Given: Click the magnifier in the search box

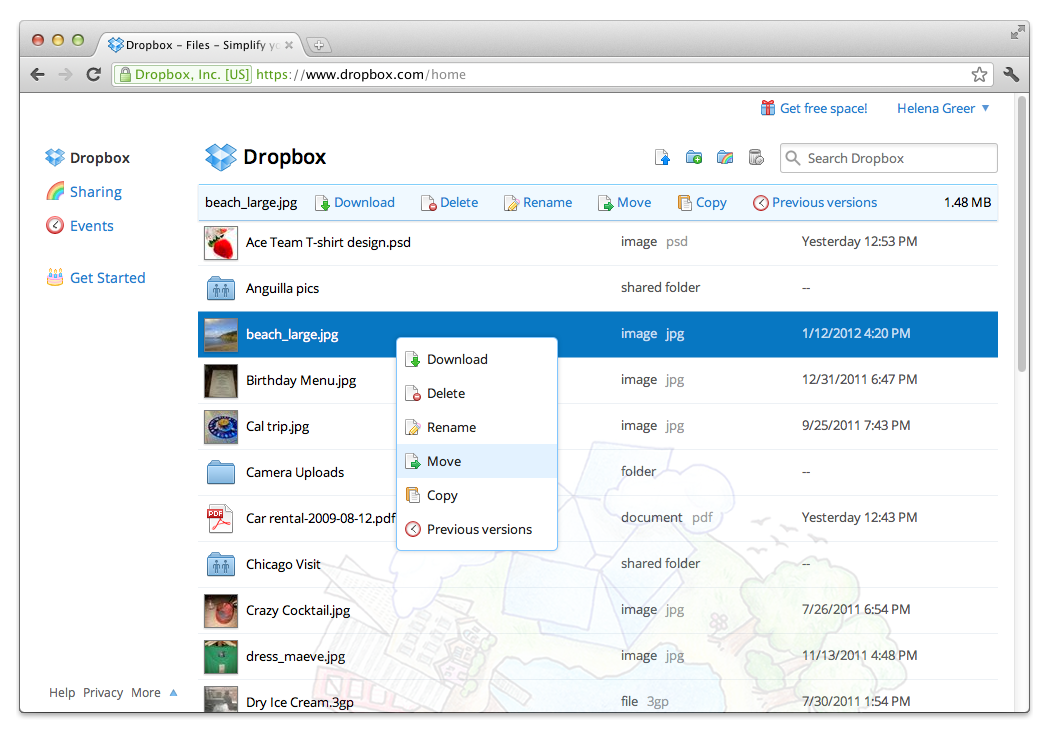Looking at the screenshot, I should point(793,158).
